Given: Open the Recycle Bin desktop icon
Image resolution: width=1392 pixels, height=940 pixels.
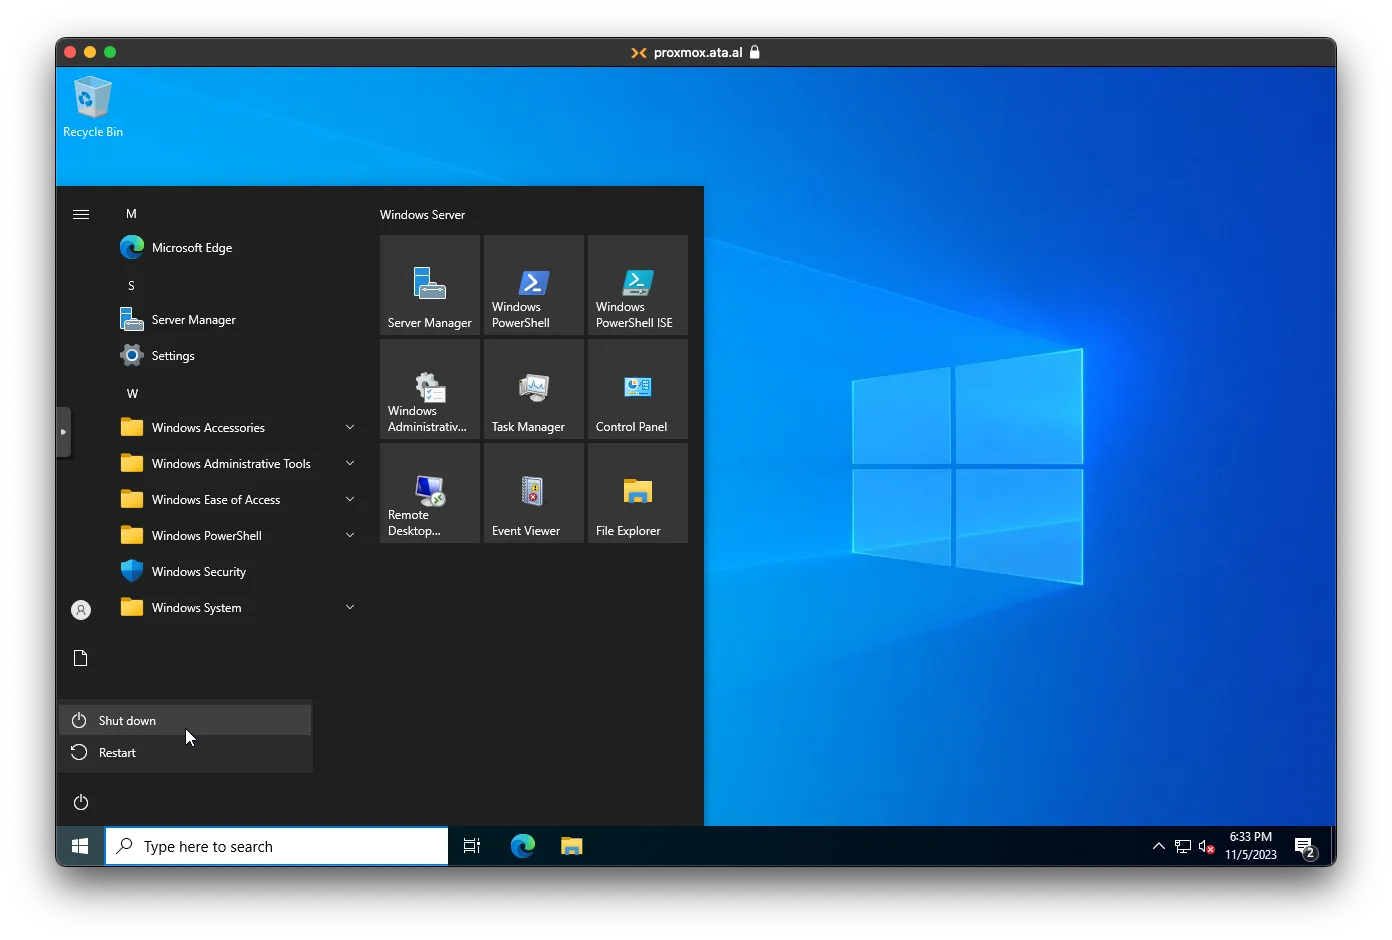Looking at the screenshot, I should [92, 108].
